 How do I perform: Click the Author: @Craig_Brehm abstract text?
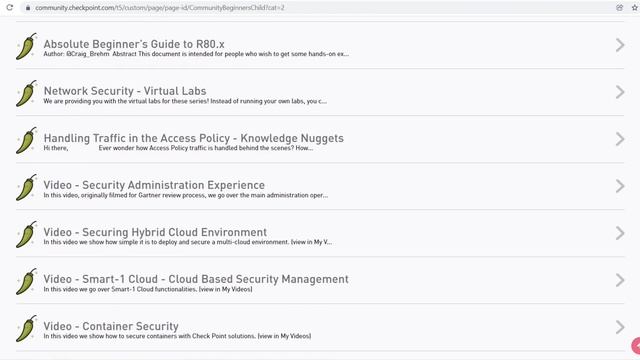(x=196, y=54)
